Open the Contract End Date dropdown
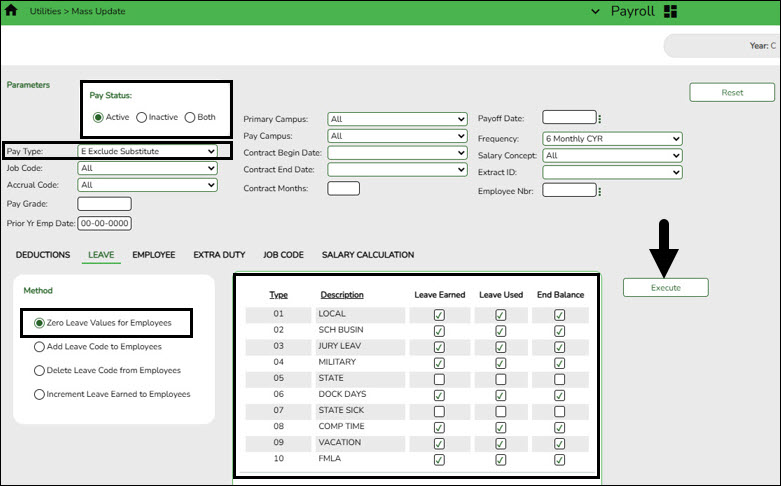Screen dimensions: 781x486 [397, 169]
